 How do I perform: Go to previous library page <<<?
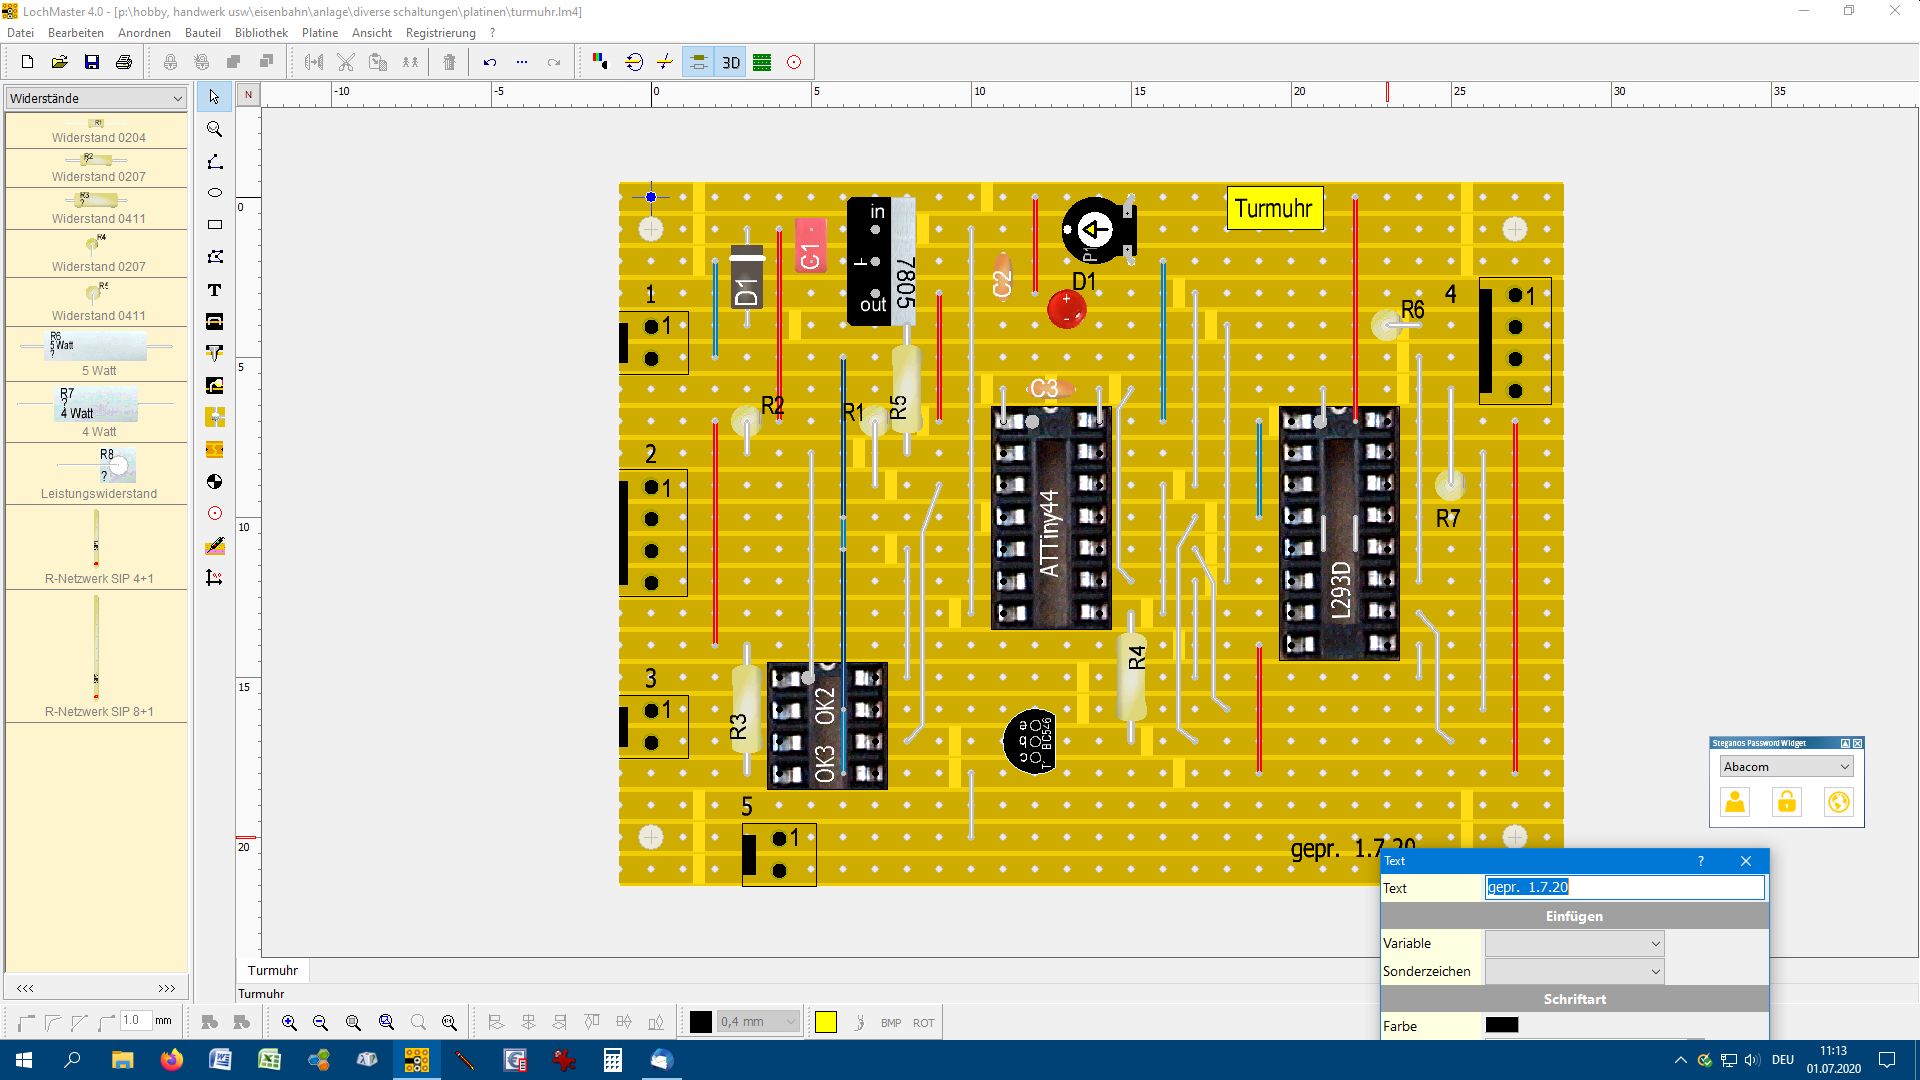(25, 988)
